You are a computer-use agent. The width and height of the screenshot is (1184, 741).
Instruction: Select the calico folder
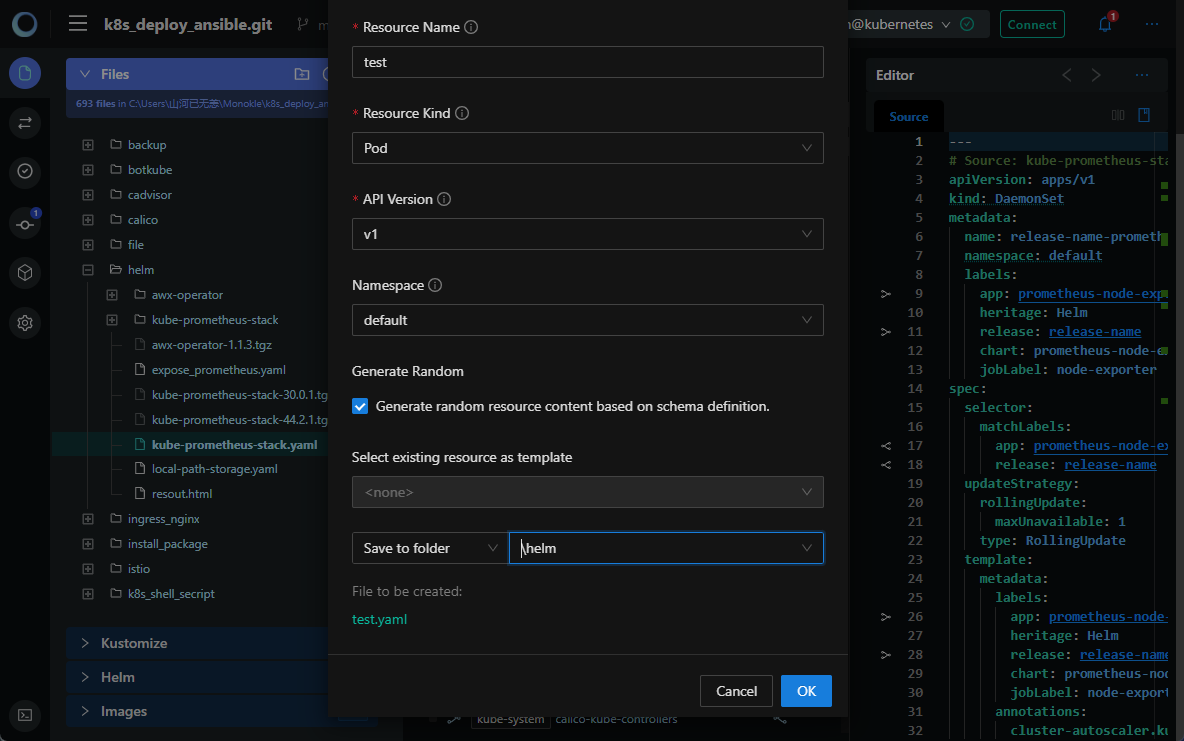(143, 220)
